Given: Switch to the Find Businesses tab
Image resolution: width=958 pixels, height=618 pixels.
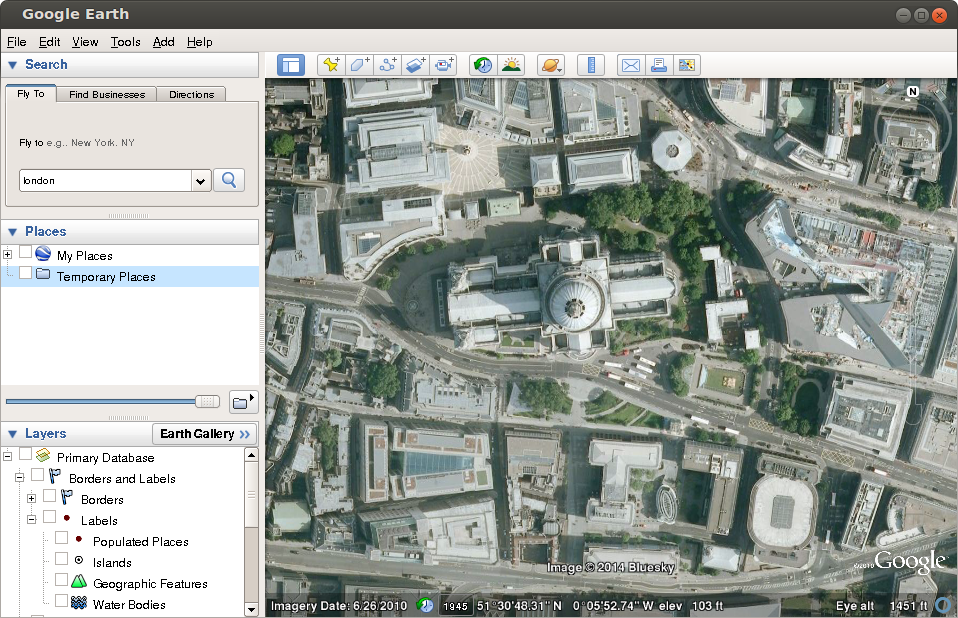Looking at the screenshot, I should point(107,94).
